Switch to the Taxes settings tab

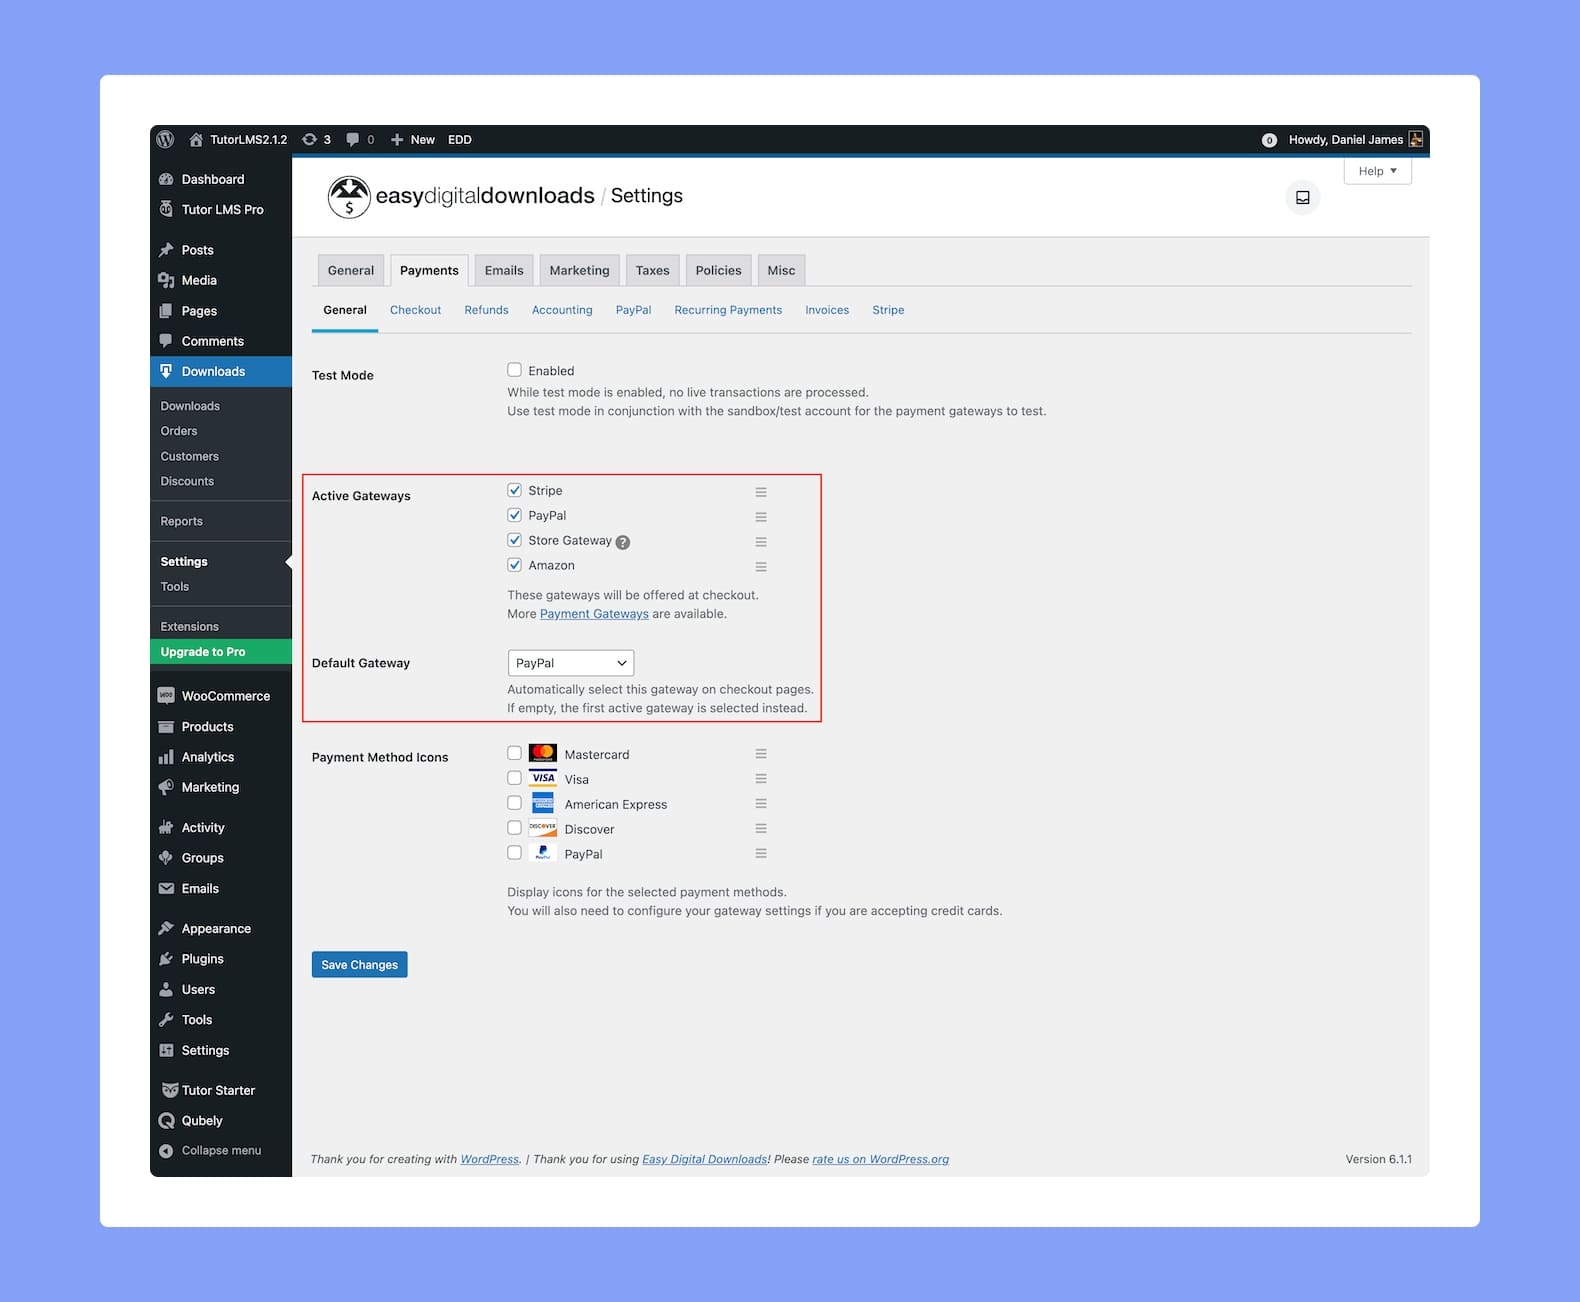pyautogui.click(x=652, y=270)
